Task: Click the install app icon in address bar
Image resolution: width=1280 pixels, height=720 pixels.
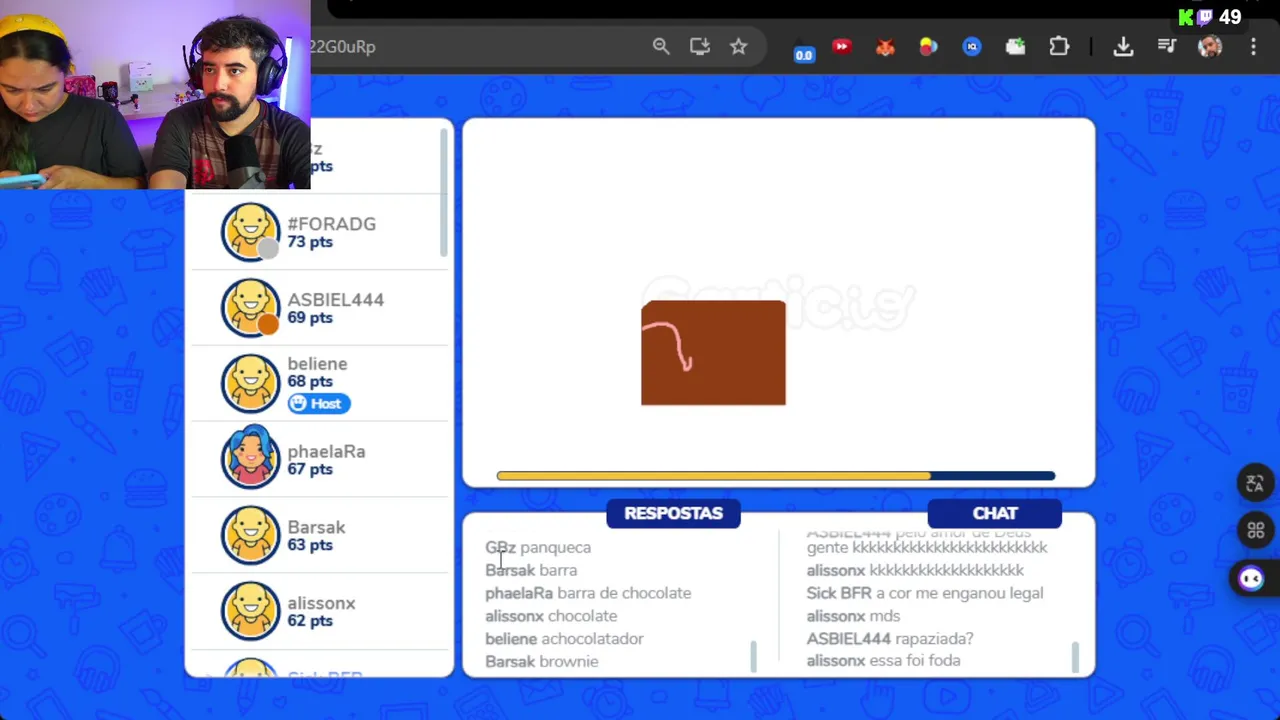Action: point(700,46)
